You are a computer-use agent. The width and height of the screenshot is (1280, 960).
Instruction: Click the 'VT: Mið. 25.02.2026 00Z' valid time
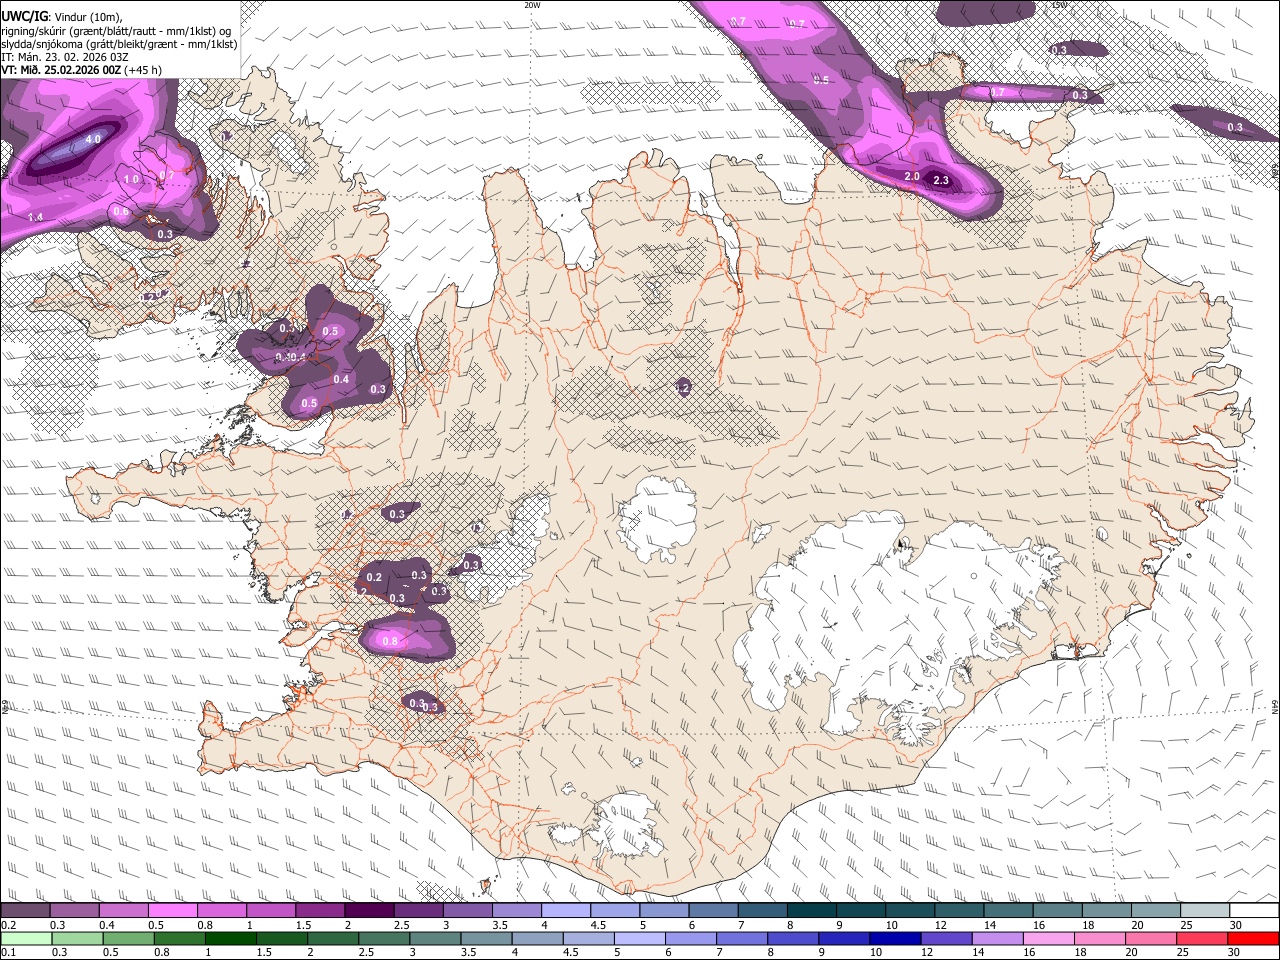point(61,70)
